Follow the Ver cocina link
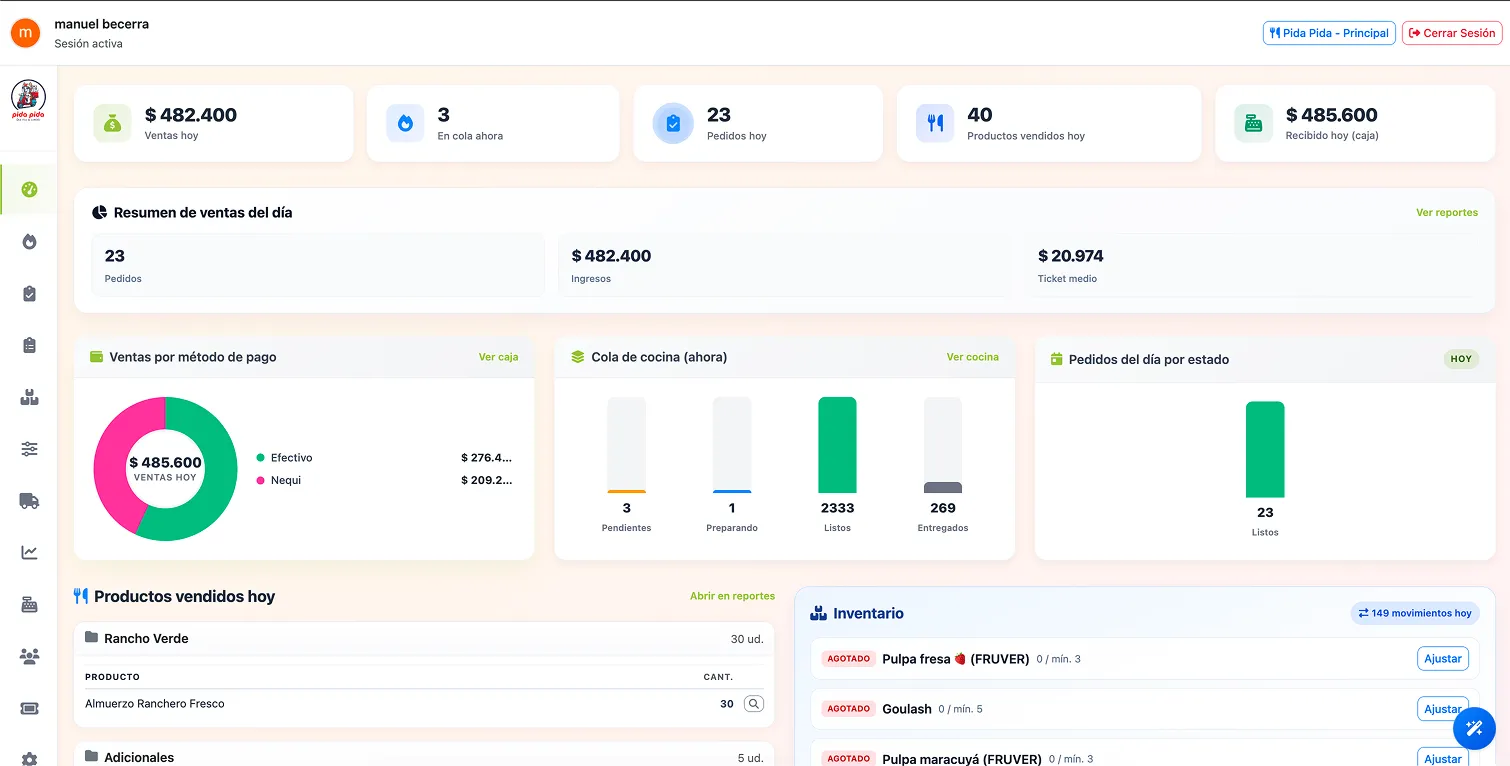Image resolution: width=1510 pixels, height=766 pixels. coord(972,357)
